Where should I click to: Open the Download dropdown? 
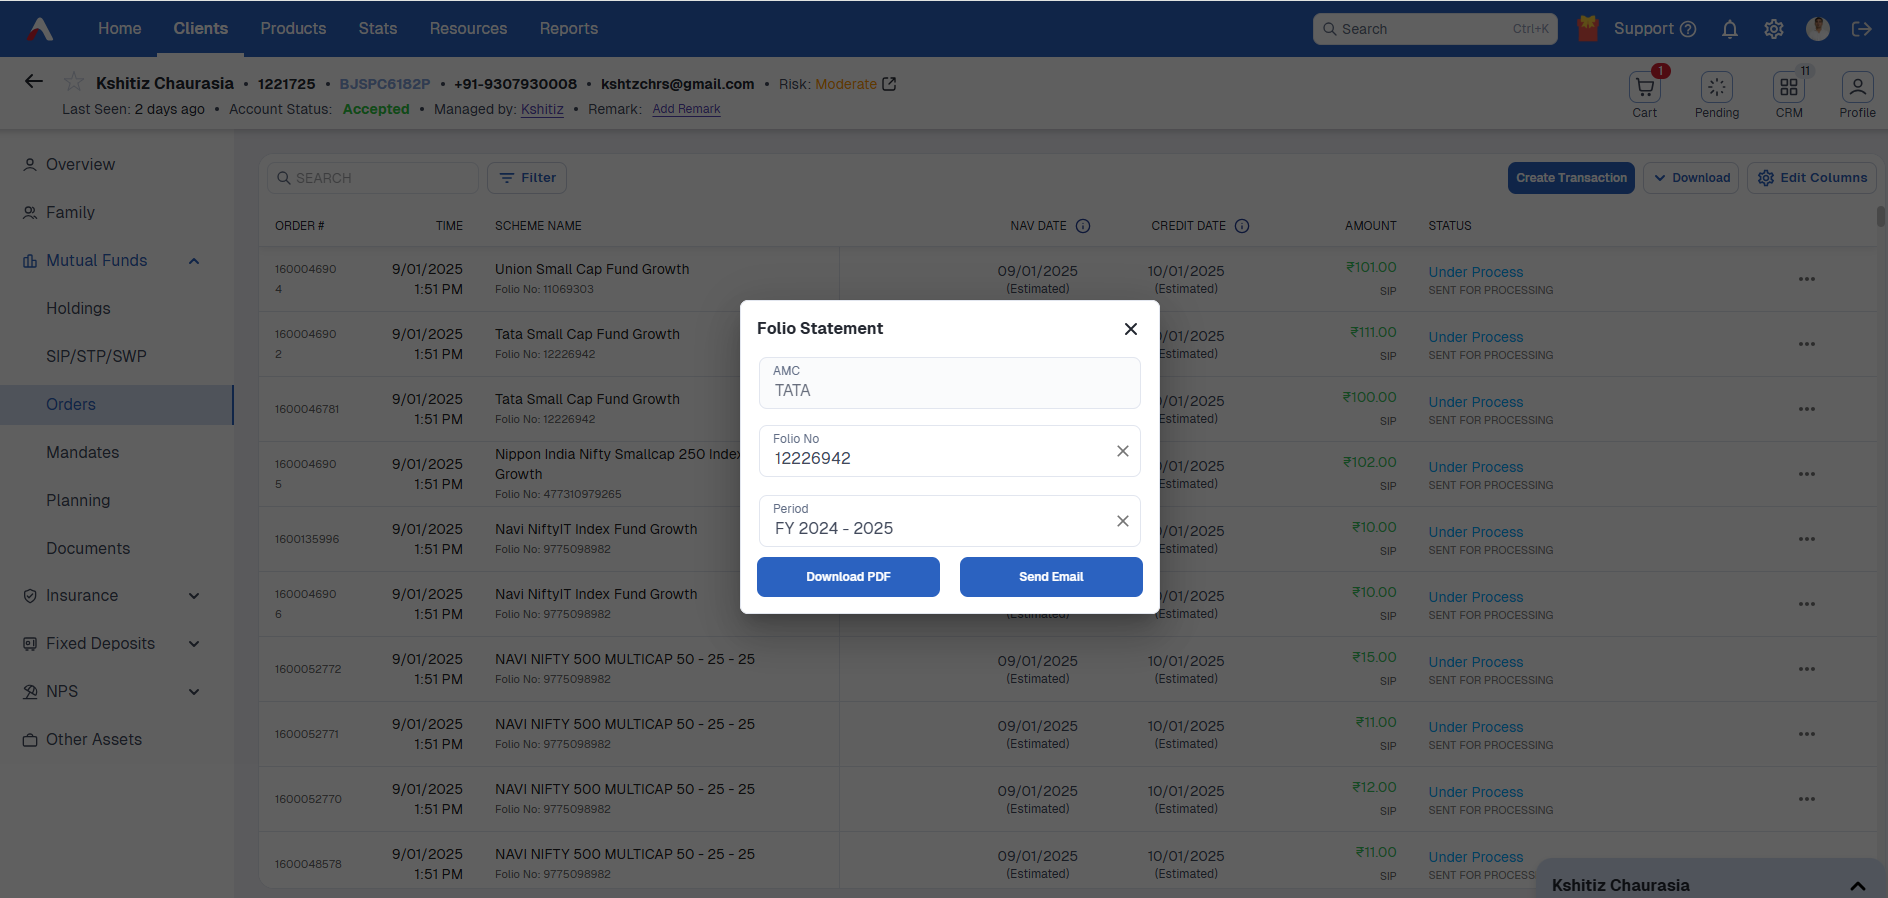[1691, 178]
